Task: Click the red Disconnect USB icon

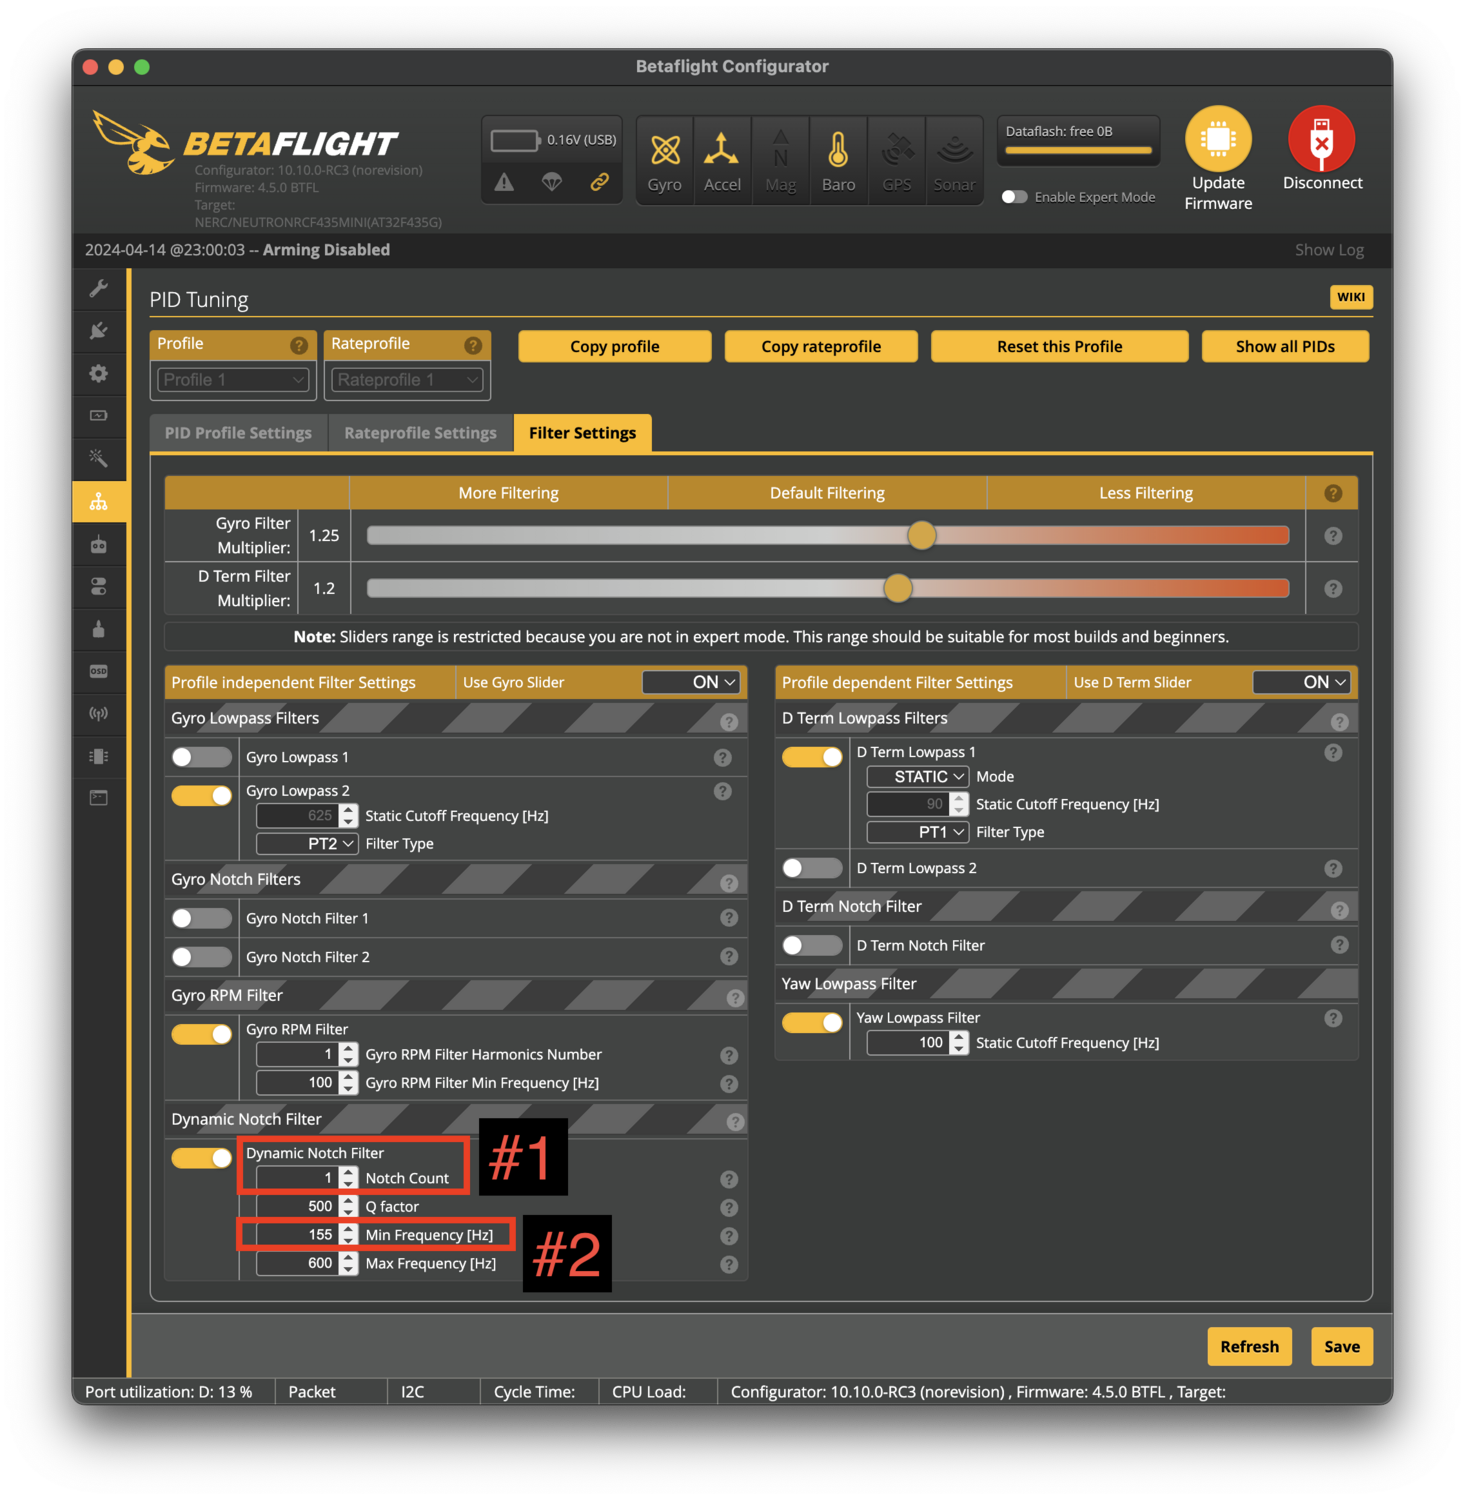Action: pyautogui.click(x=1322, y=139)
